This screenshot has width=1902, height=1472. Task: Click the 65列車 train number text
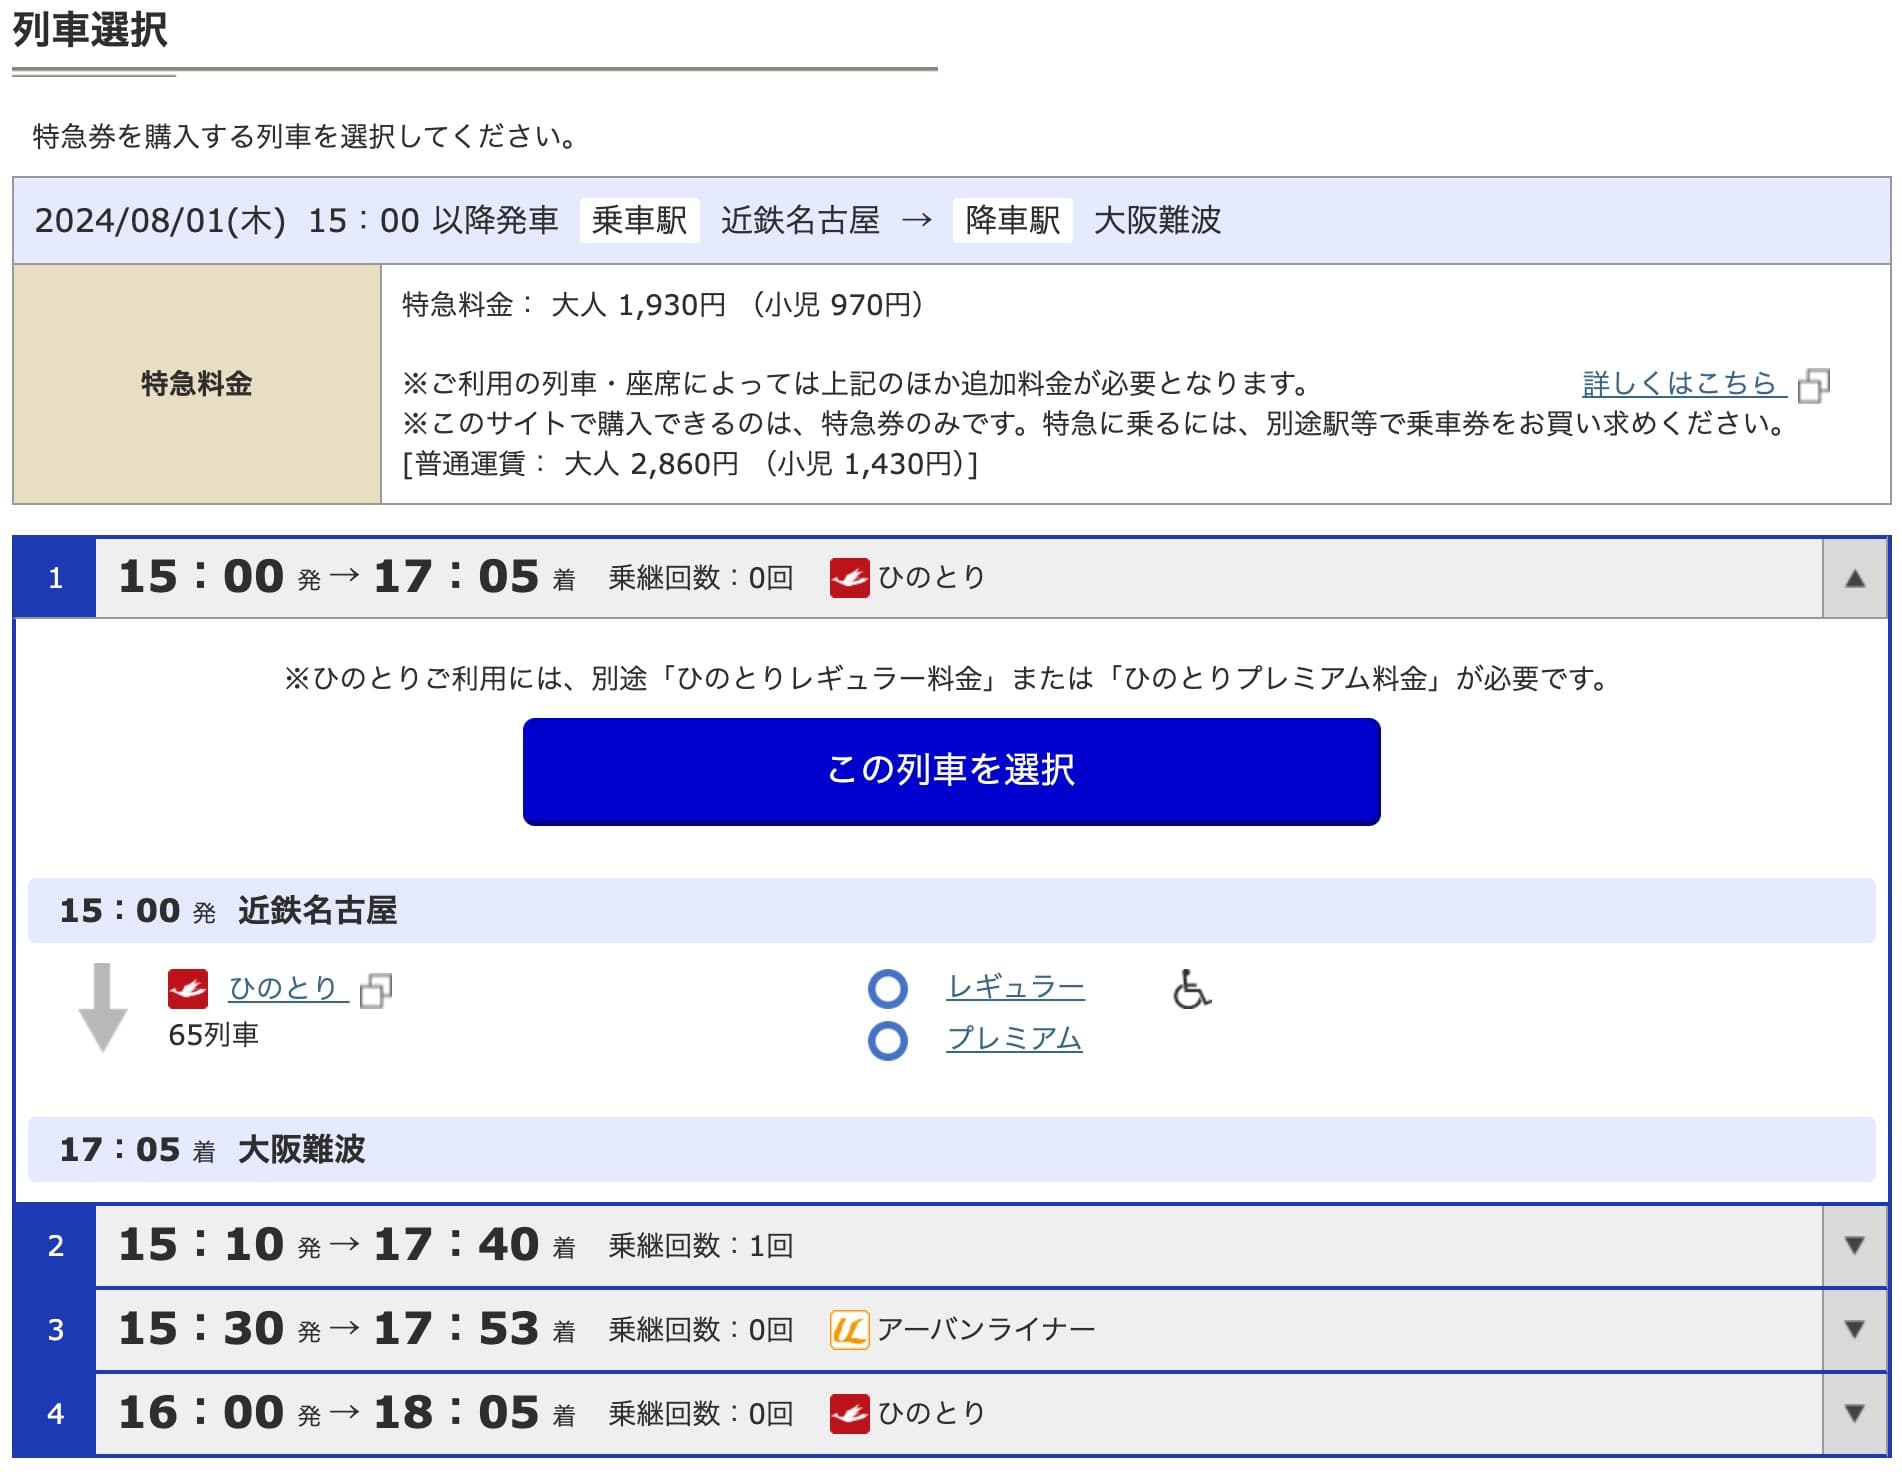coord(213,1036)
